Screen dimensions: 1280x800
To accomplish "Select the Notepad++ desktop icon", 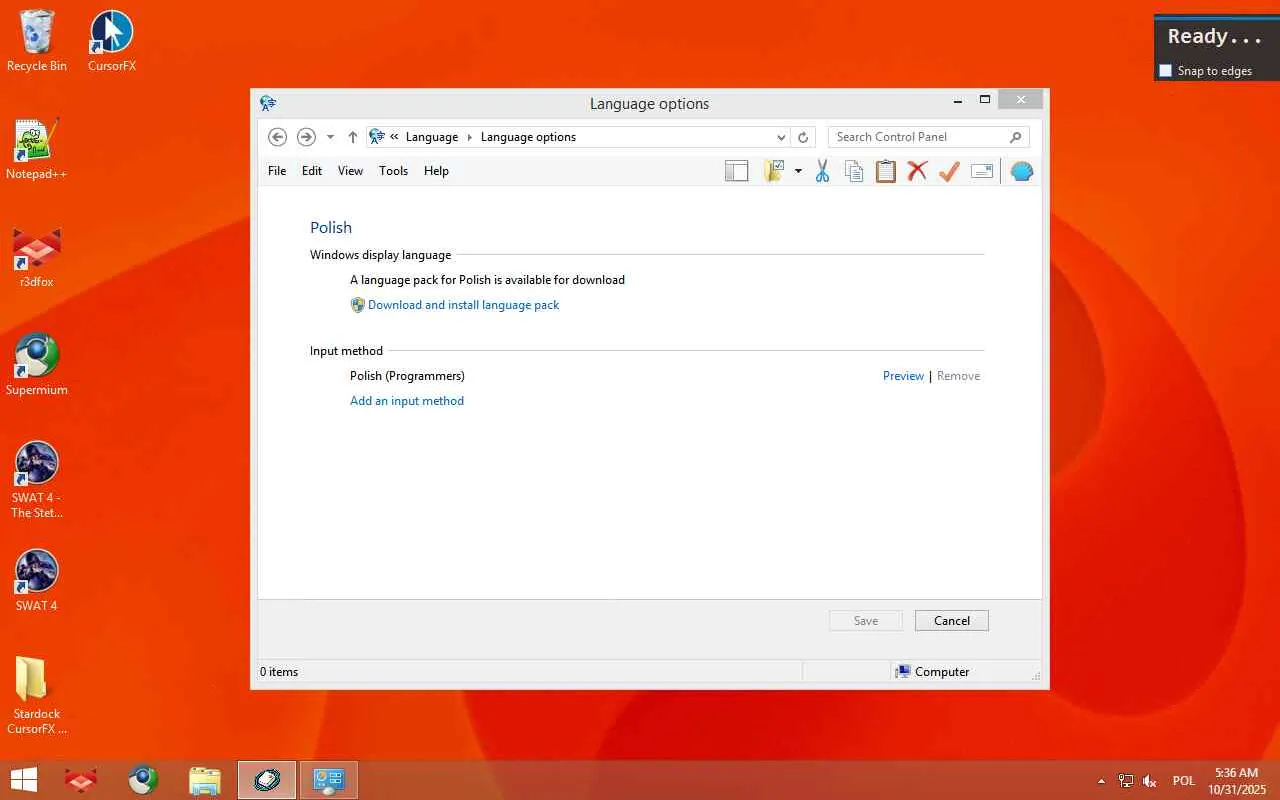I will tap(37, 149).
